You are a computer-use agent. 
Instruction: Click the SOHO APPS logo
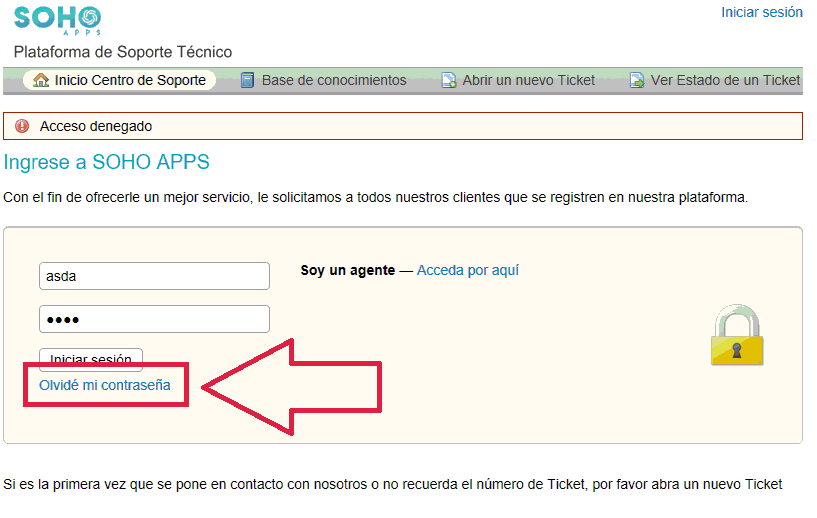57,20
